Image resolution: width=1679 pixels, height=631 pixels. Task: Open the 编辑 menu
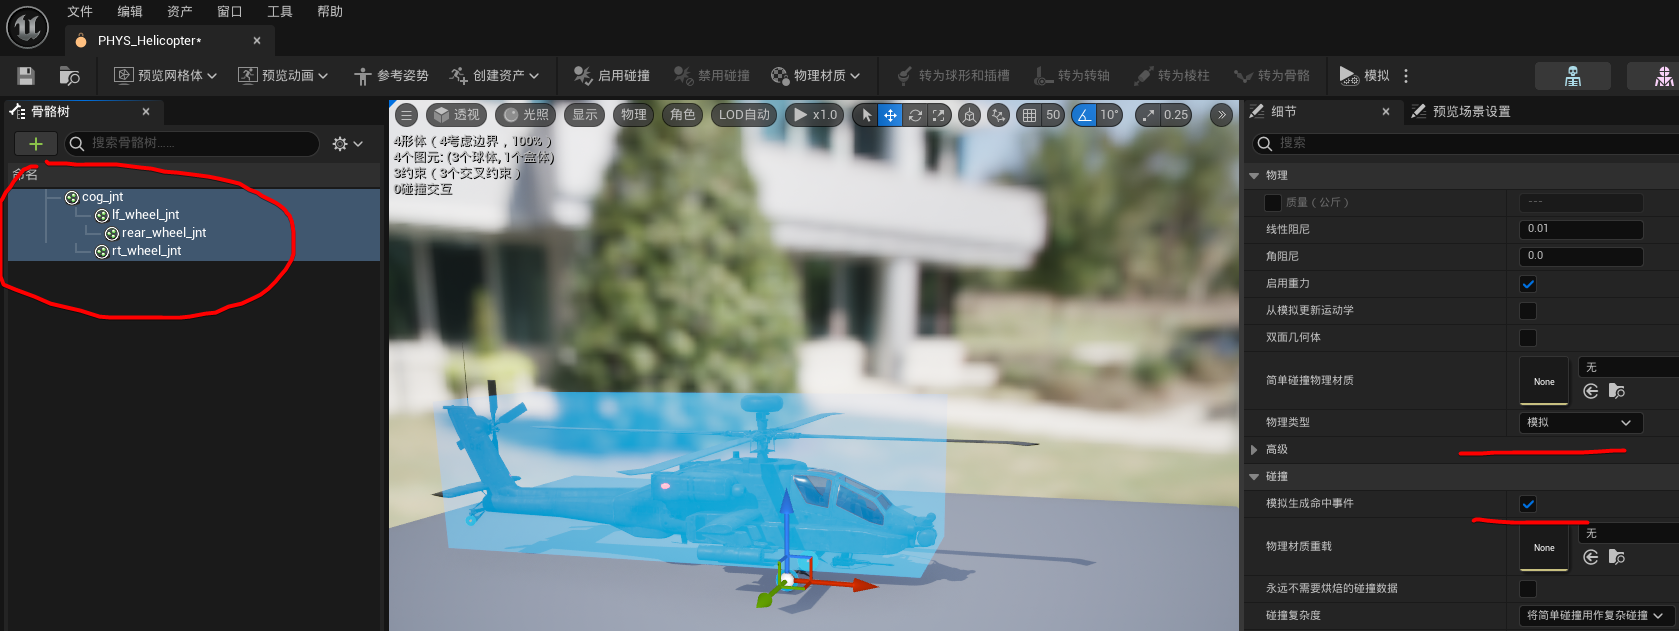coord(130,12)
